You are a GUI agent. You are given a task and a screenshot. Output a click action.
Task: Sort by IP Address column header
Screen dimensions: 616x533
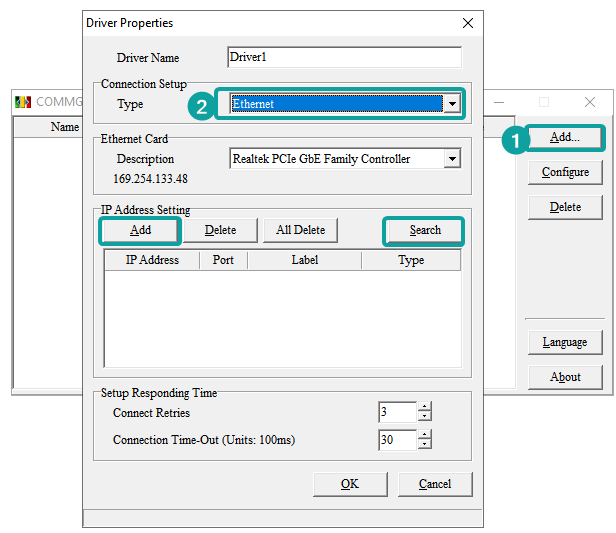[x=152, y=260]
